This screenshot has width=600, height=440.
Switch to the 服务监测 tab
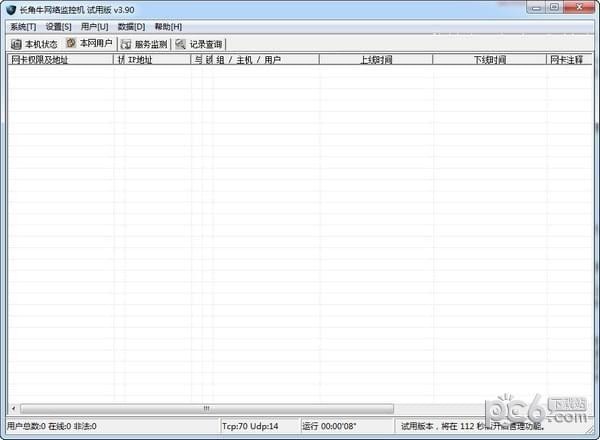(144, 44)
